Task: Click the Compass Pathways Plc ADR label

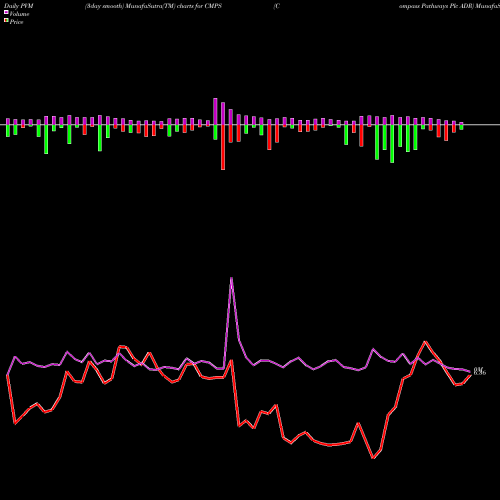Action: point(436,6)
